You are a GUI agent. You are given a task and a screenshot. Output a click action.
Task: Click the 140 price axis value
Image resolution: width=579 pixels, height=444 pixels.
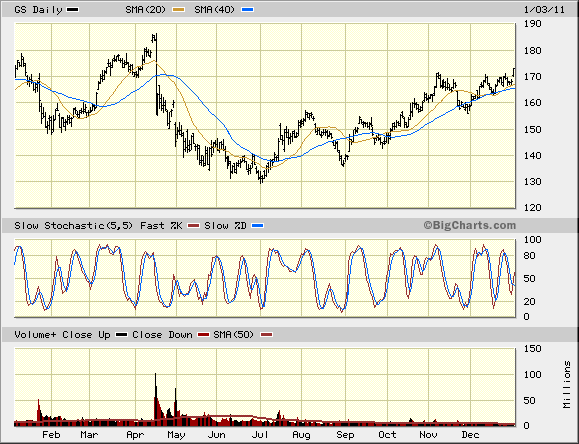tap(532, 156)
